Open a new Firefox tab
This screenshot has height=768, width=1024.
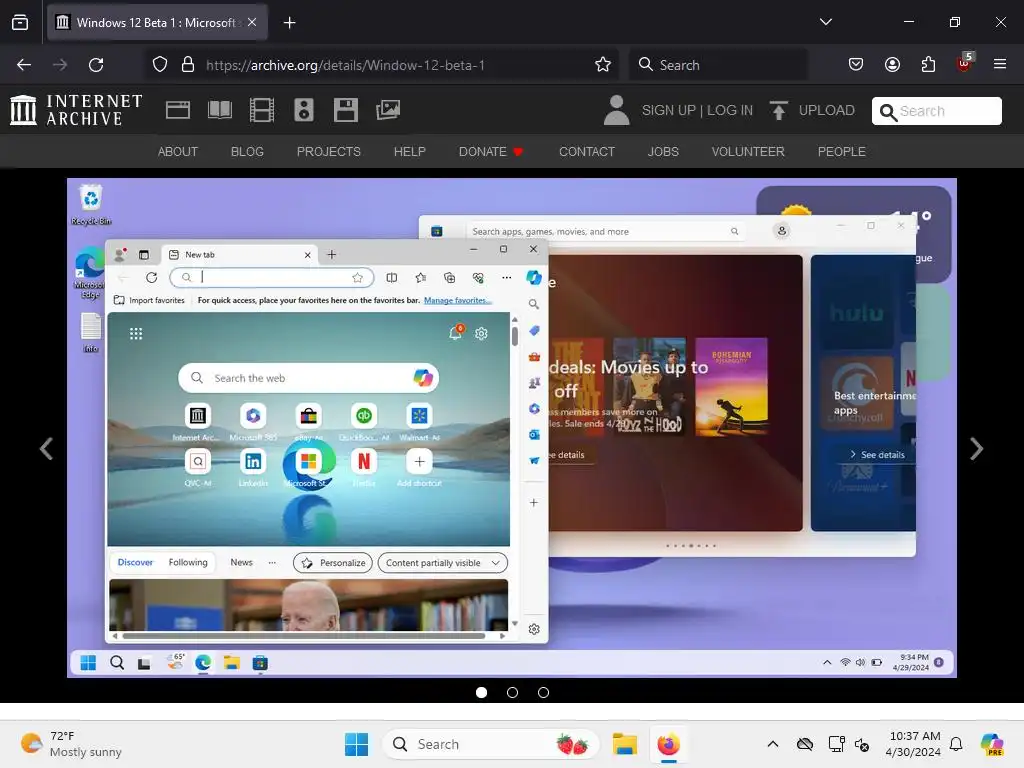(x=289, y=23)
